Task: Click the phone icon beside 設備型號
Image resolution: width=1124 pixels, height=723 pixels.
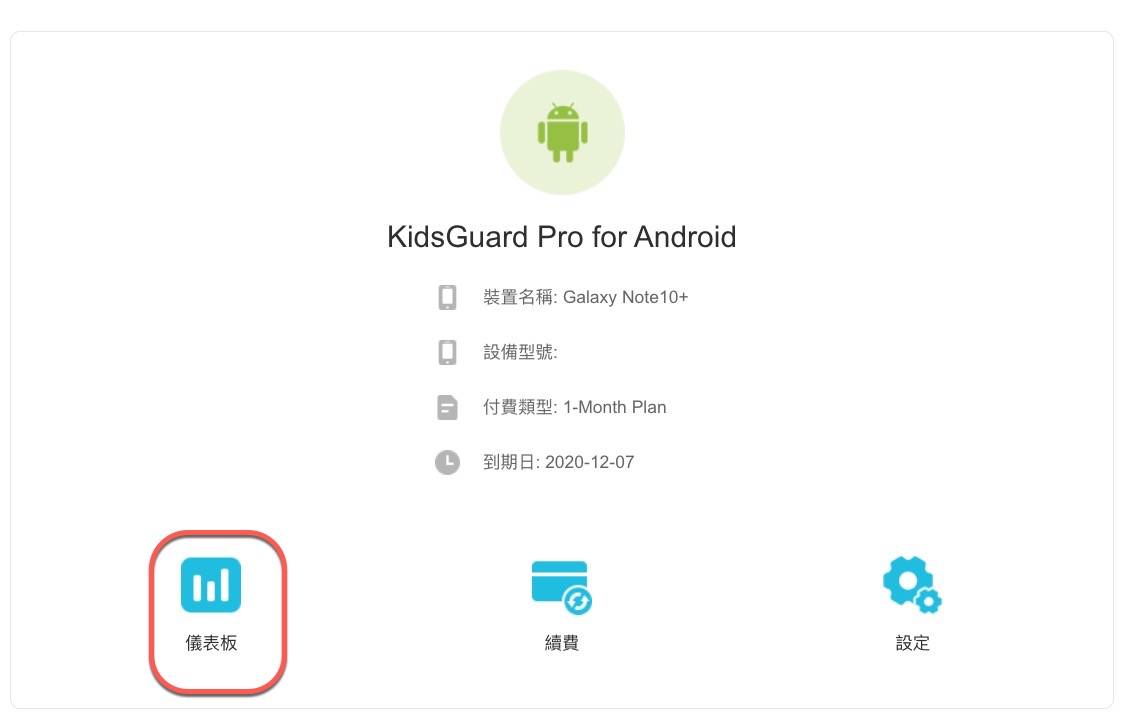Action: point(447,352)
